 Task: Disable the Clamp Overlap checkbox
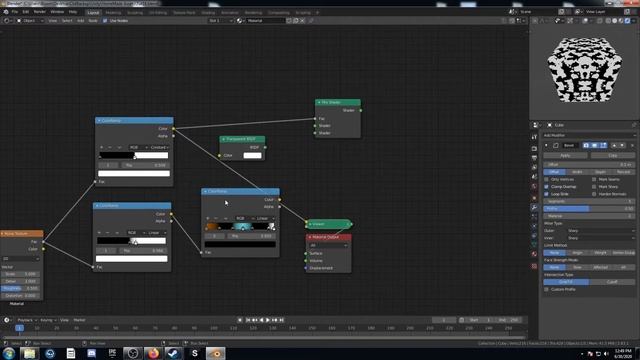547,187
